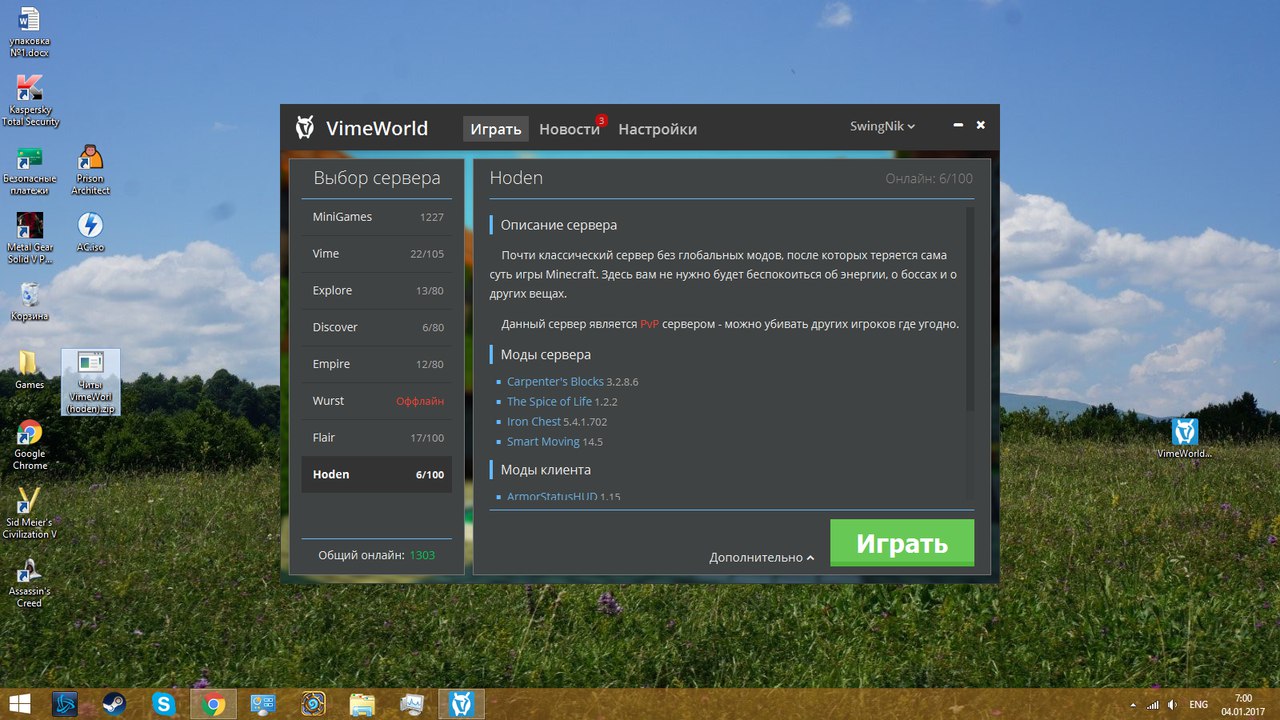This screenshot has height=720, width=1280.
Task: Open the network signal tray icon
Action: tap(1152, 705)
